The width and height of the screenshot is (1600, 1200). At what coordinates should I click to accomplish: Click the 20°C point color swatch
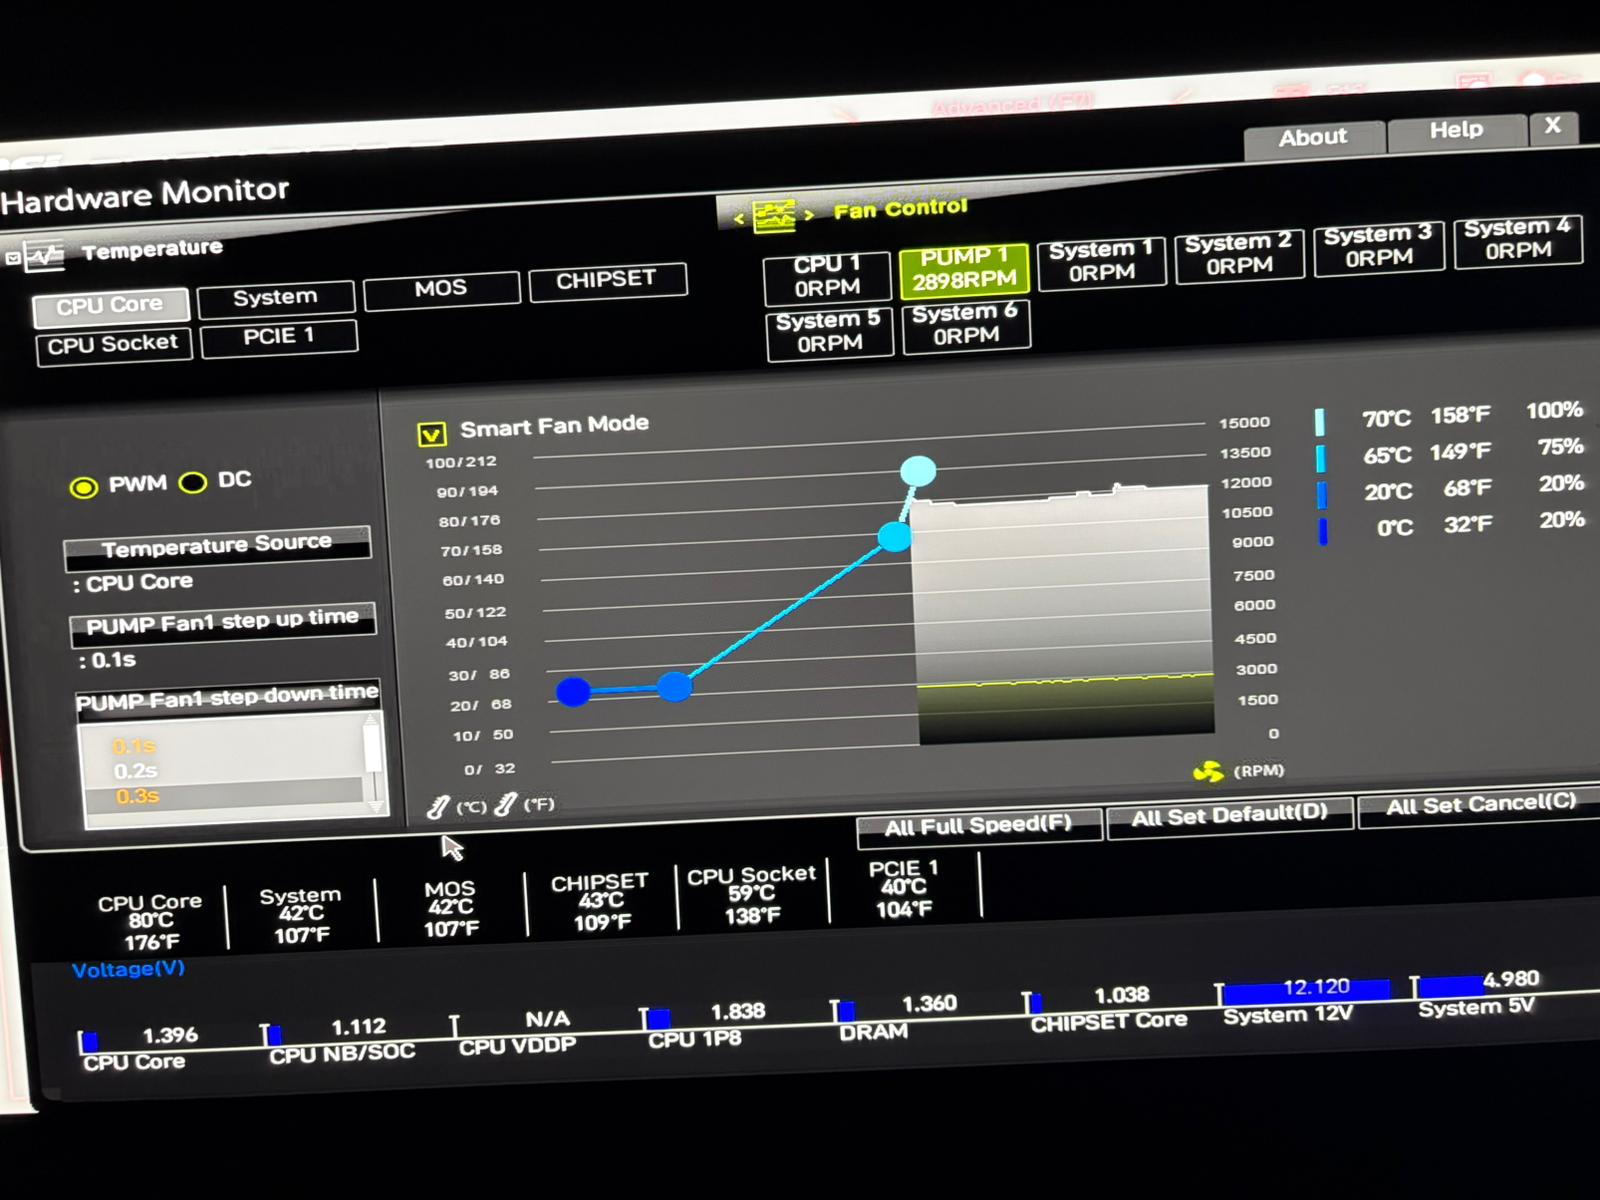pos(1322,495)
